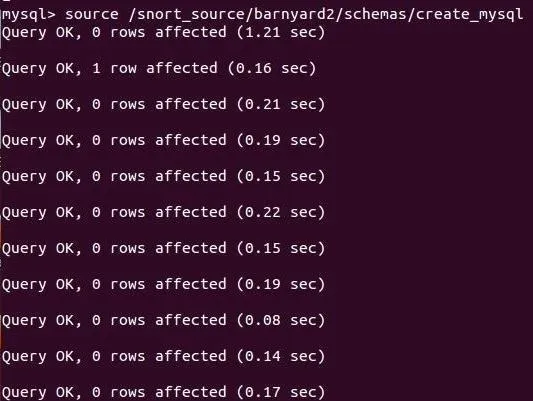The image size is (533, 401).
Task: Click the line showing 1.21 sec
Action: pos(164,33)
